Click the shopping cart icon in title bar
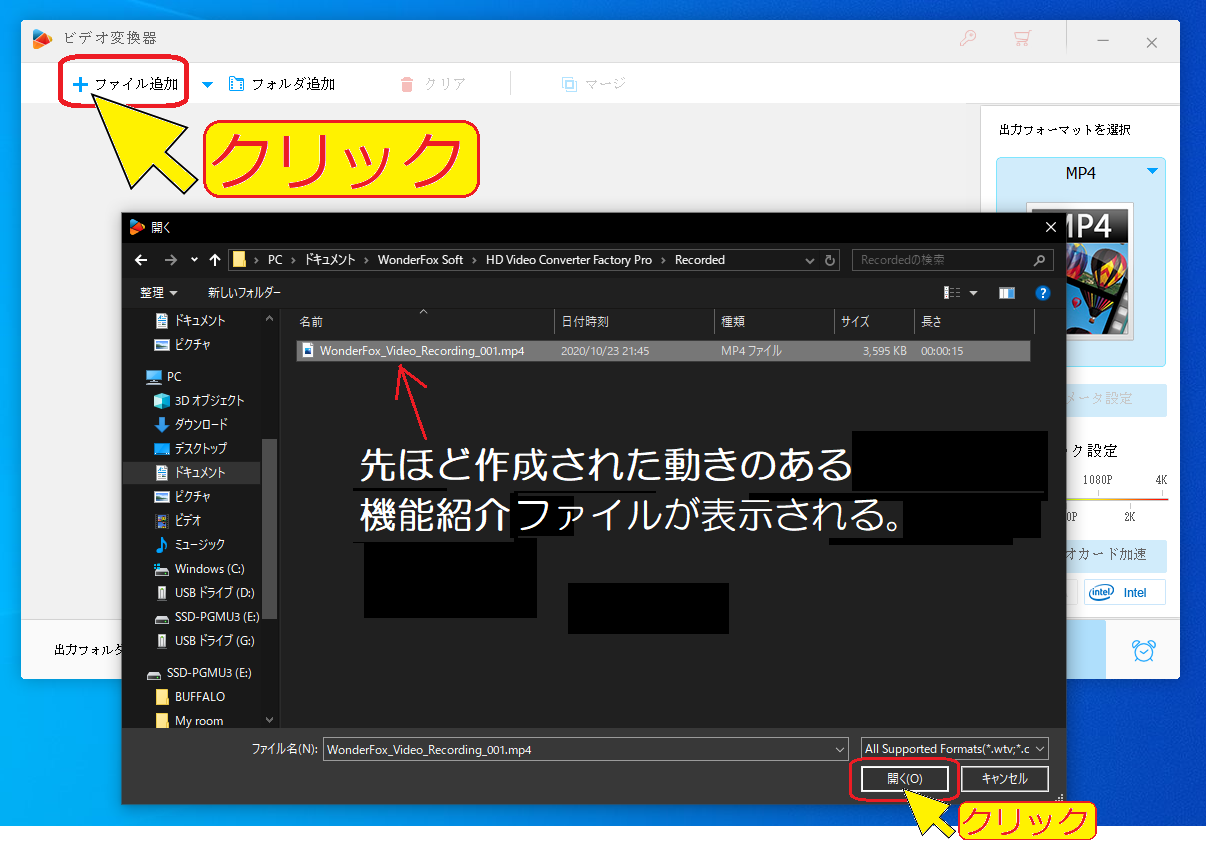Image resolution: width=1206 pixels, height=845 pixels. [x=1022, y=40]
